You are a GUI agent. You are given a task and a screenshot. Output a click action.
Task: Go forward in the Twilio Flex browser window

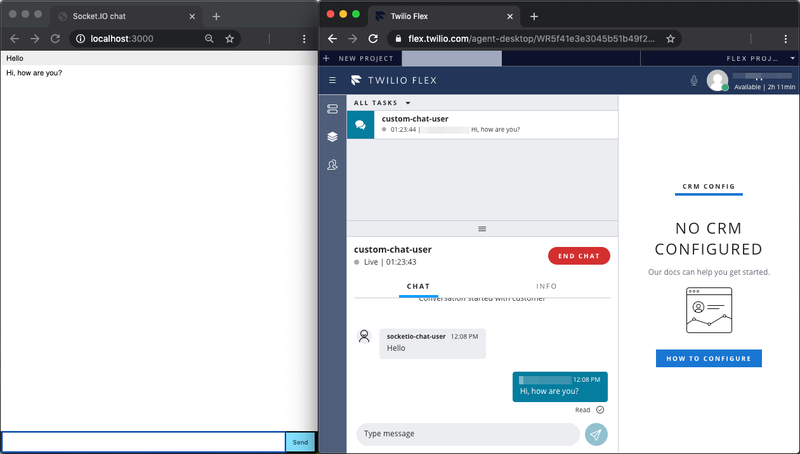pyautogui.click(x=353, y=39)
